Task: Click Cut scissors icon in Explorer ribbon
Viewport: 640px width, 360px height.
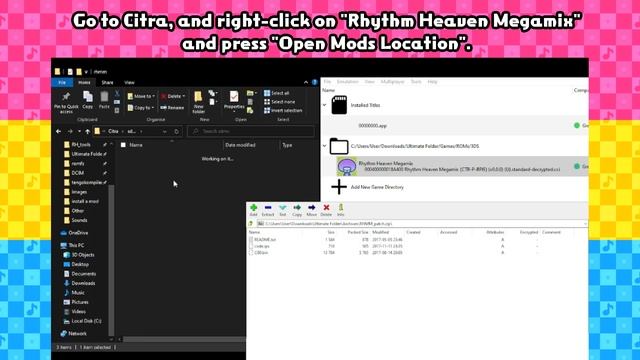Action: [x=117, y=94]
